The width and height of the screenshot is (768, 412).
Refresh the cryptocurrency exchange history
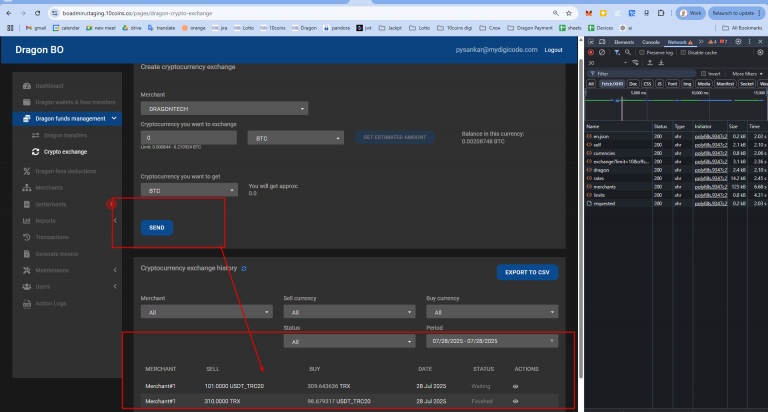click(244, 268)
